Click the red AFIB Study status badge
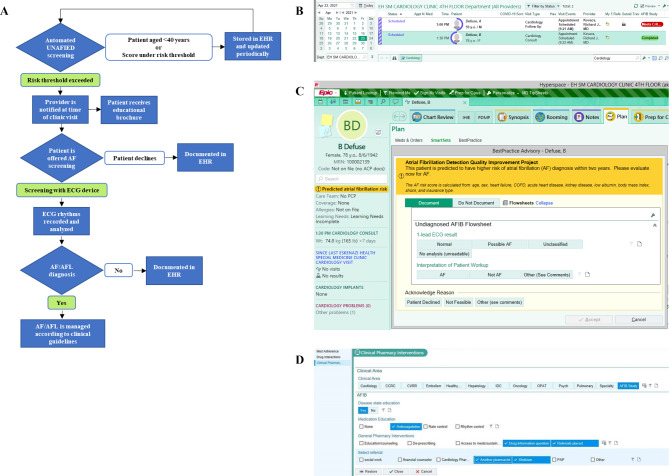This screenshot has width=669, height=476. (652, 24)
